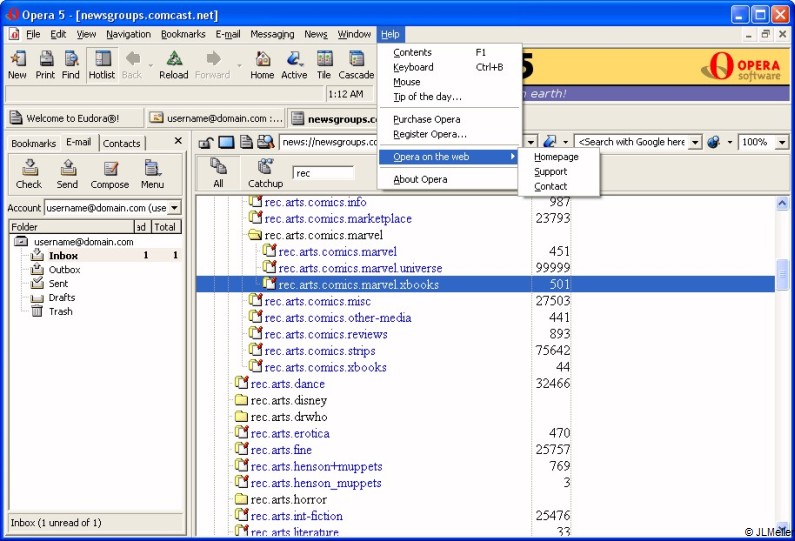
Task: Click the Tile windows icon
Action: pos(324,65)
